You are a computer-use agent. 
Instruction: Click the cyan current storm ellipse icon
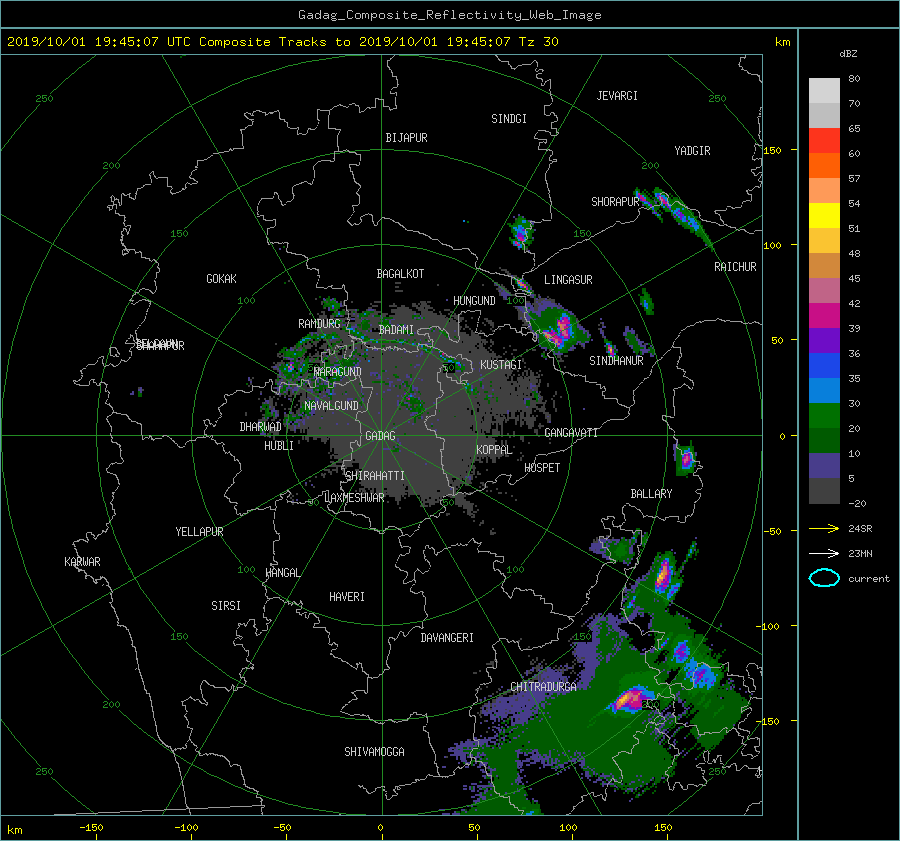[824, 578]
